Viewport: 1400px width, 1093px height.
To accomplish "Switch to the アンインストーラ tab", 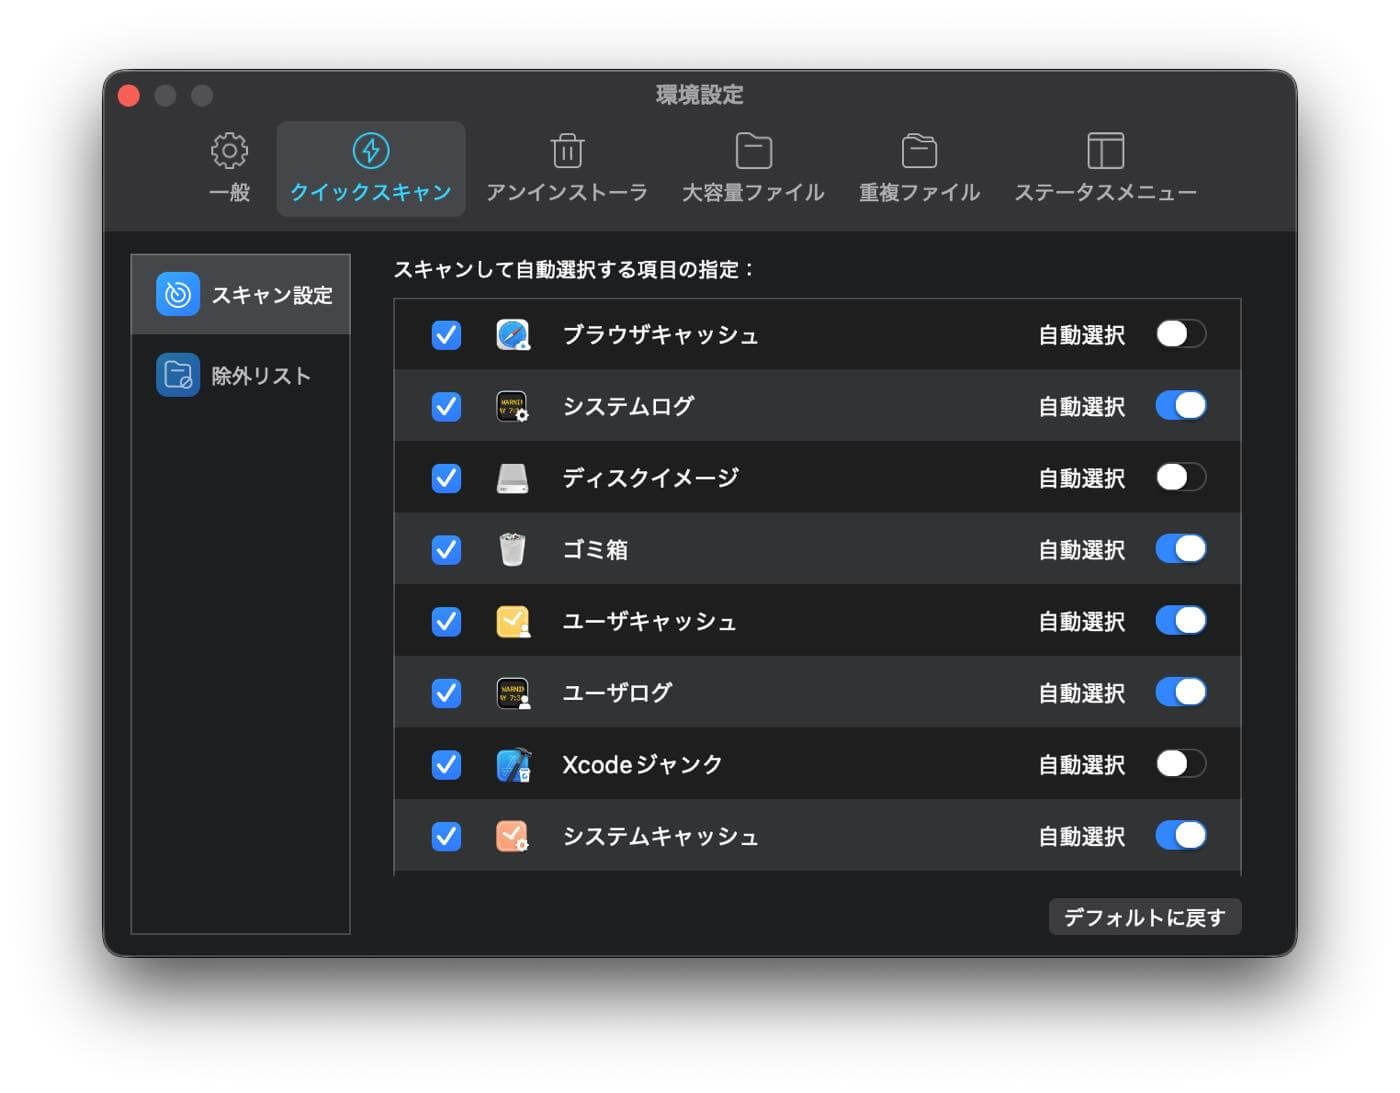I will [567, 150].
